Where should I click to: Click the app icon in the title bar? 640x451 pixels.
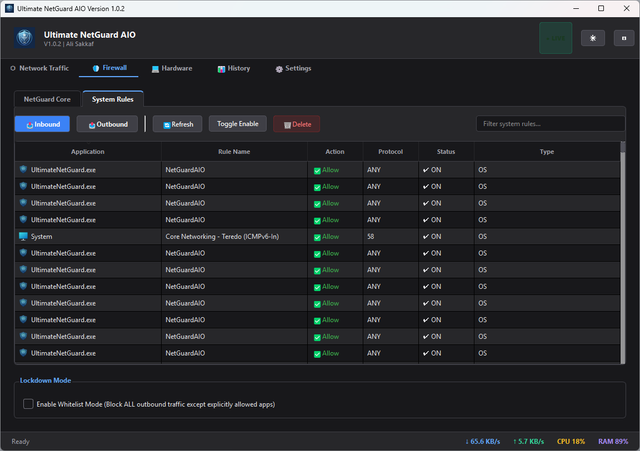[9, 8]
